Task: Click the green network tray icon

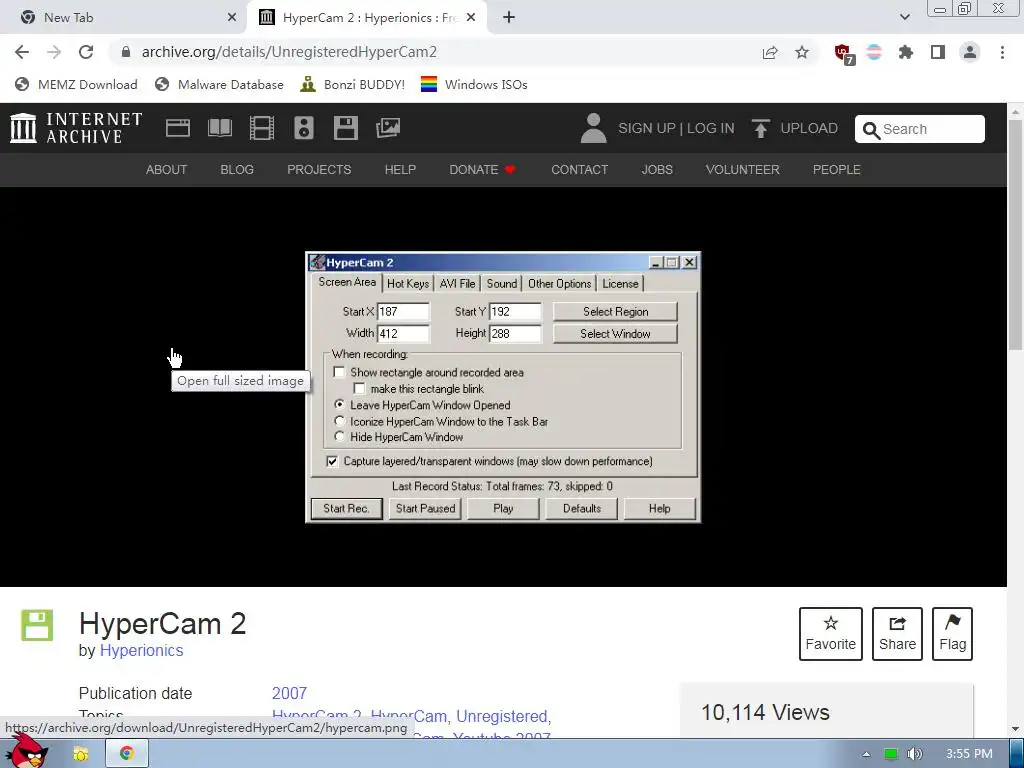Action: [891, 754]
